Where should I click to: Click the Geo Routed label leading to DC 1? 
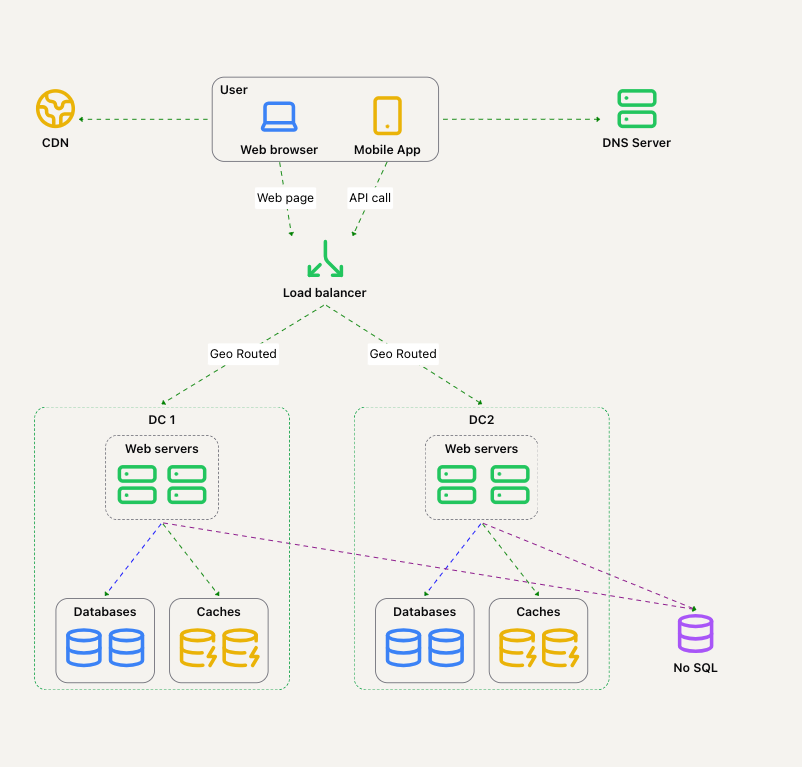[x=243, y=354]
